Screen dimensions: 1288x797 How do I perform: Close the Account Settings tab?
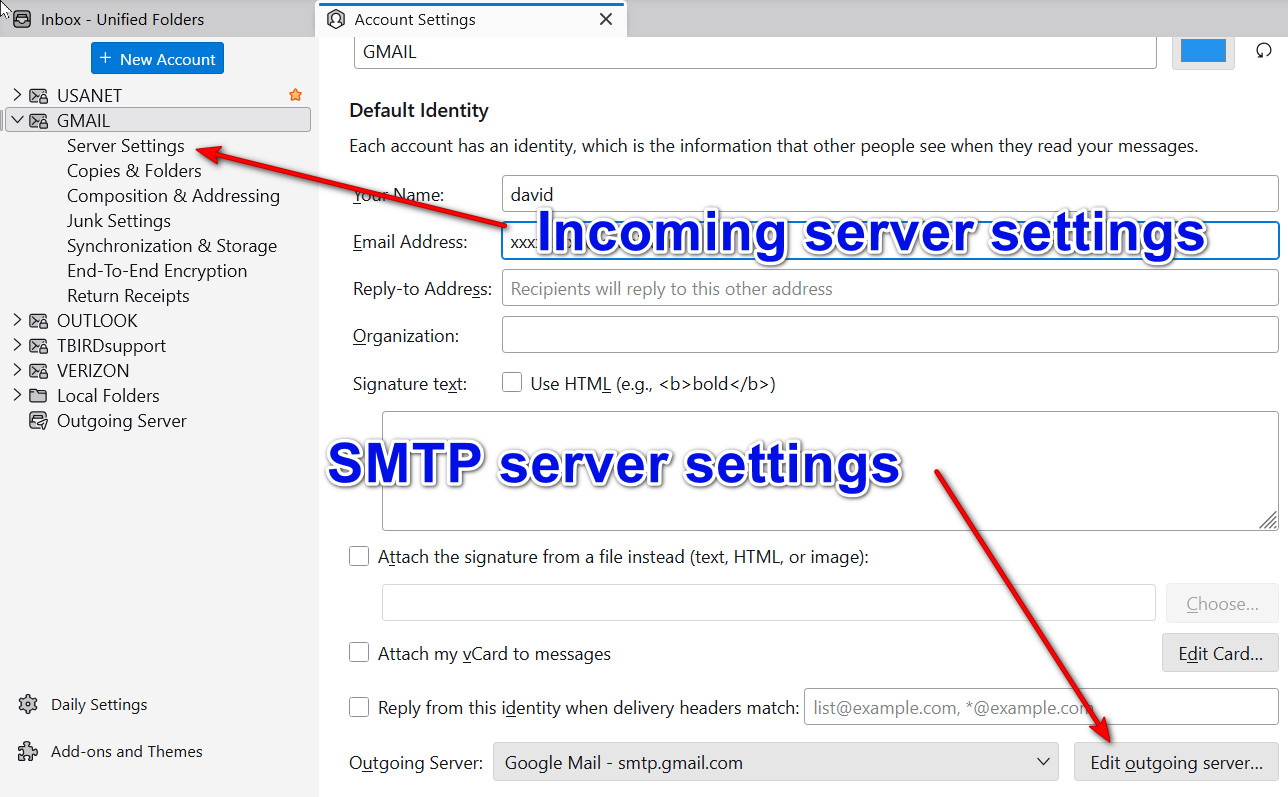click(605, 19)
